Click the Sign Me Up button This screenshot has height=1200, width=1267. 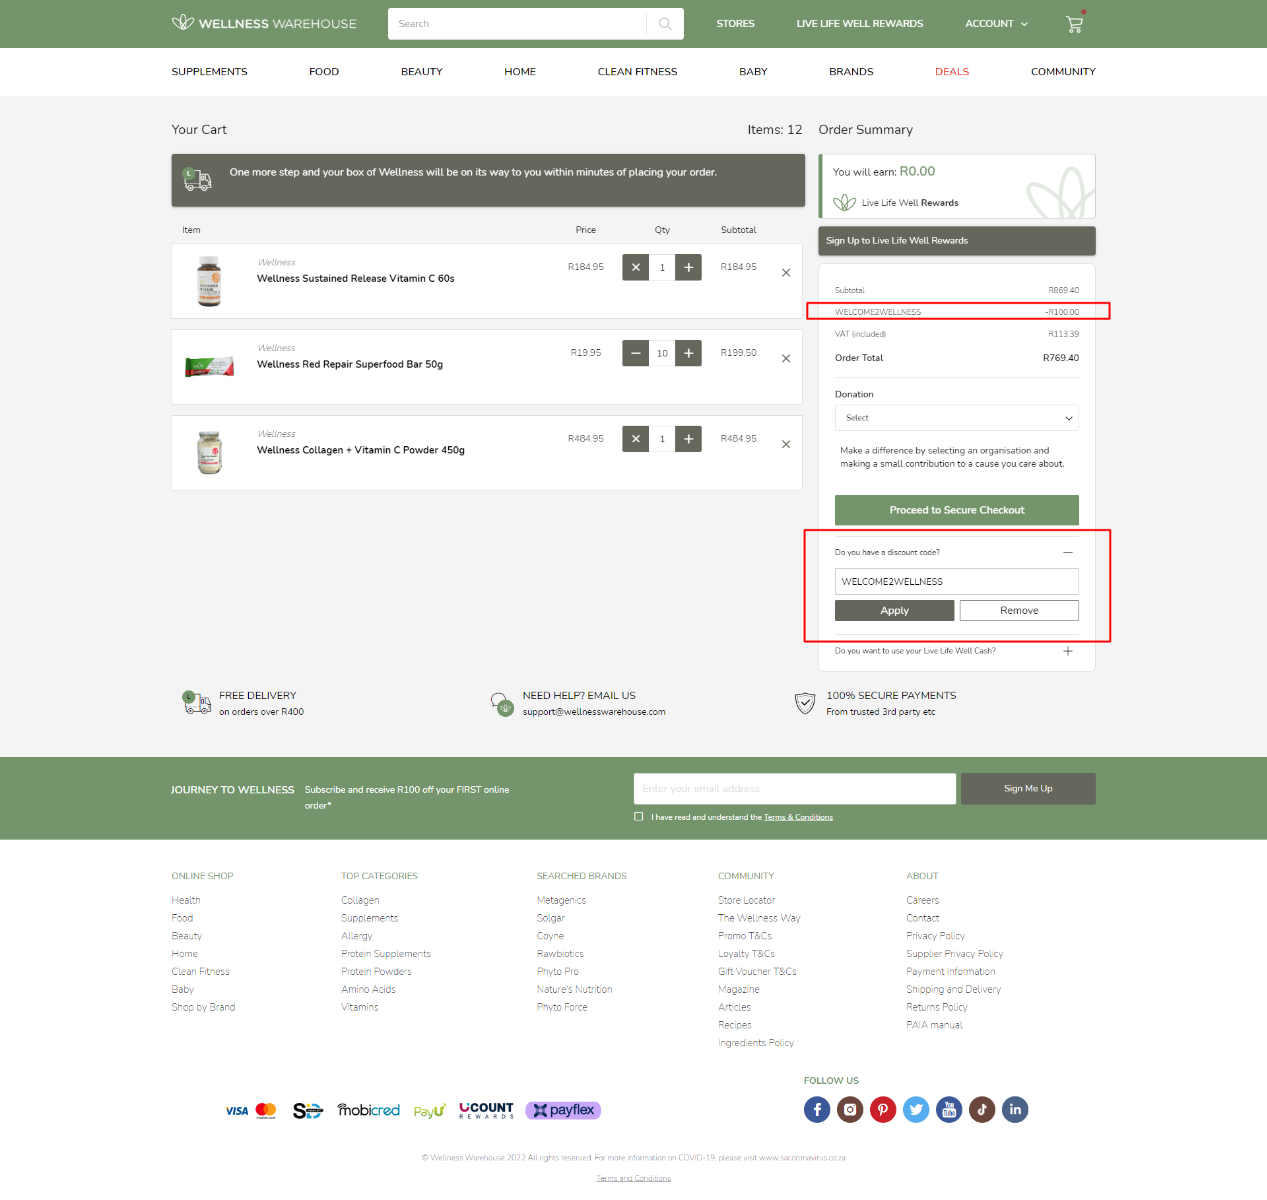[1028, 789]
